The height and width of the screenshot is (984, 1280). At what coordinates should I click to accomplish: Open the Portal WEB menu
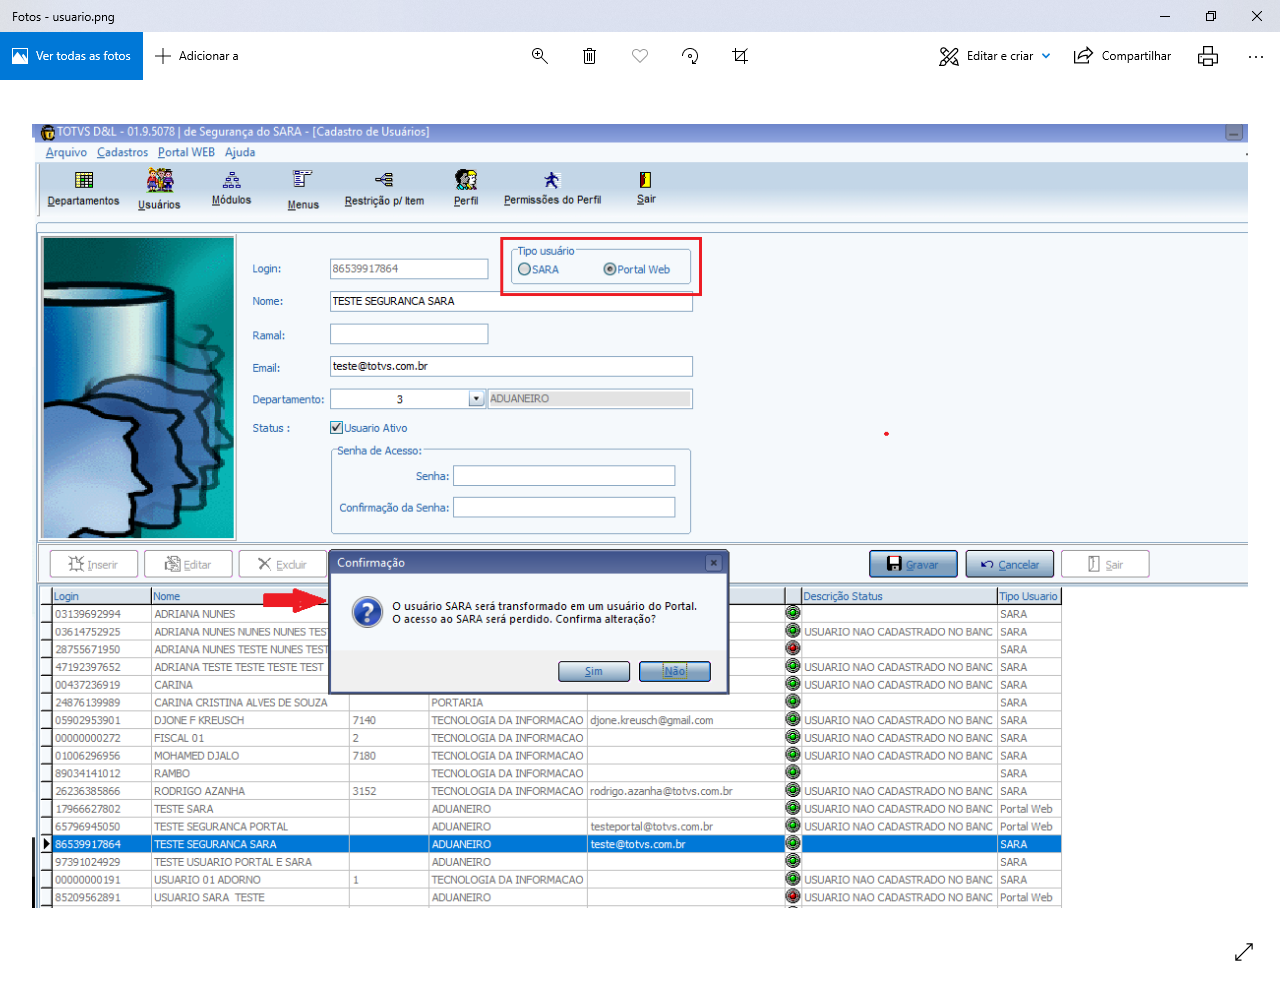click(186, 152)
